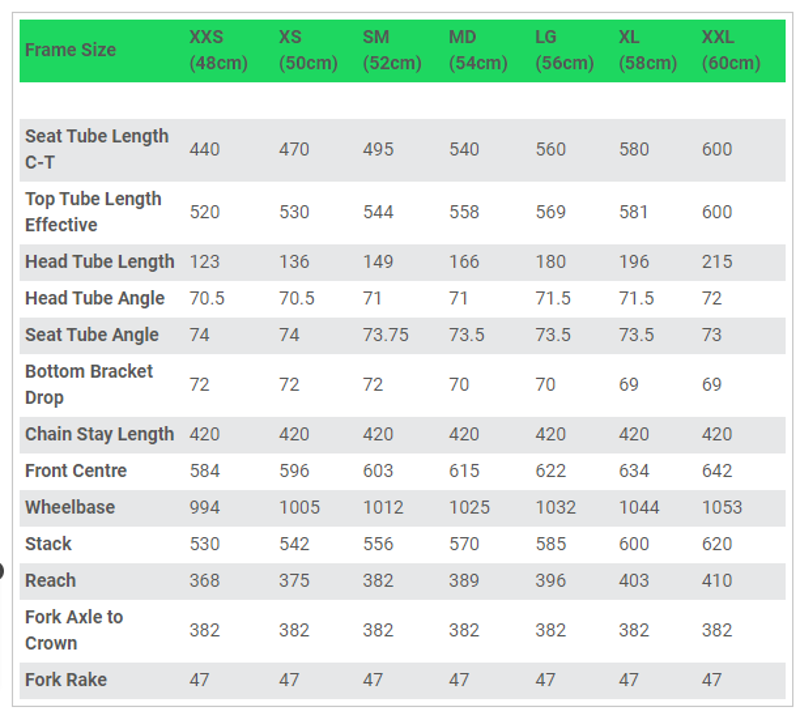This screenshot has width=800, height=724.
Task: Click the Stack row label
Action: (x=48, y=544)
